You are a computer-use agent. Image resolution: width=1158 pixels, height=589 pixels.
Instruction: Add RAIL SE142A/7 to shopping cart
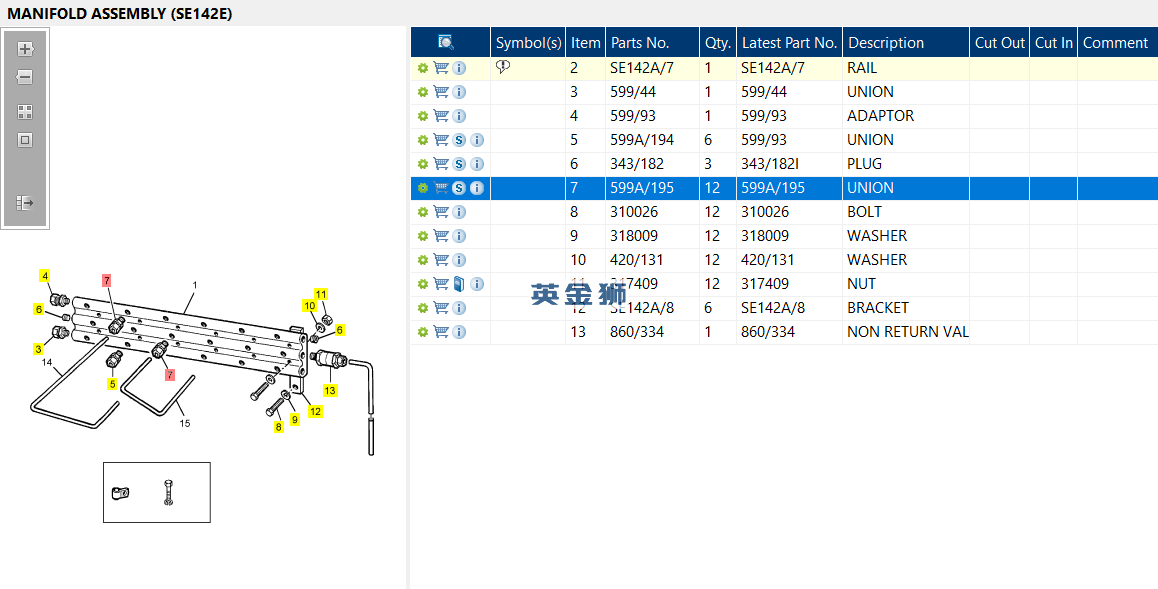point(441,68)
